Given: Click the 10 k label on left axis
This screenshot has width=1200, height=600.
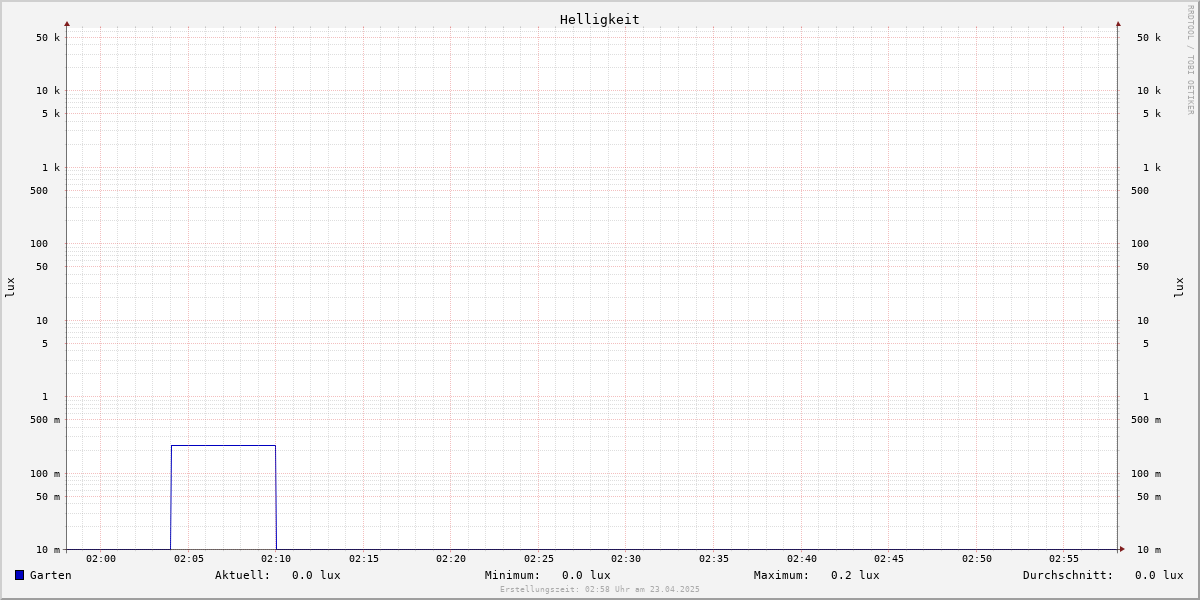Looking at the screenshot, I should pos(48,91).
